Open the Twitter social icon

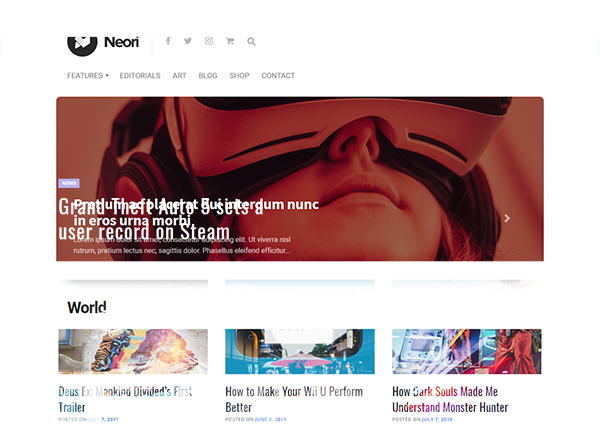pyautogui.click(x=188, y=41)
